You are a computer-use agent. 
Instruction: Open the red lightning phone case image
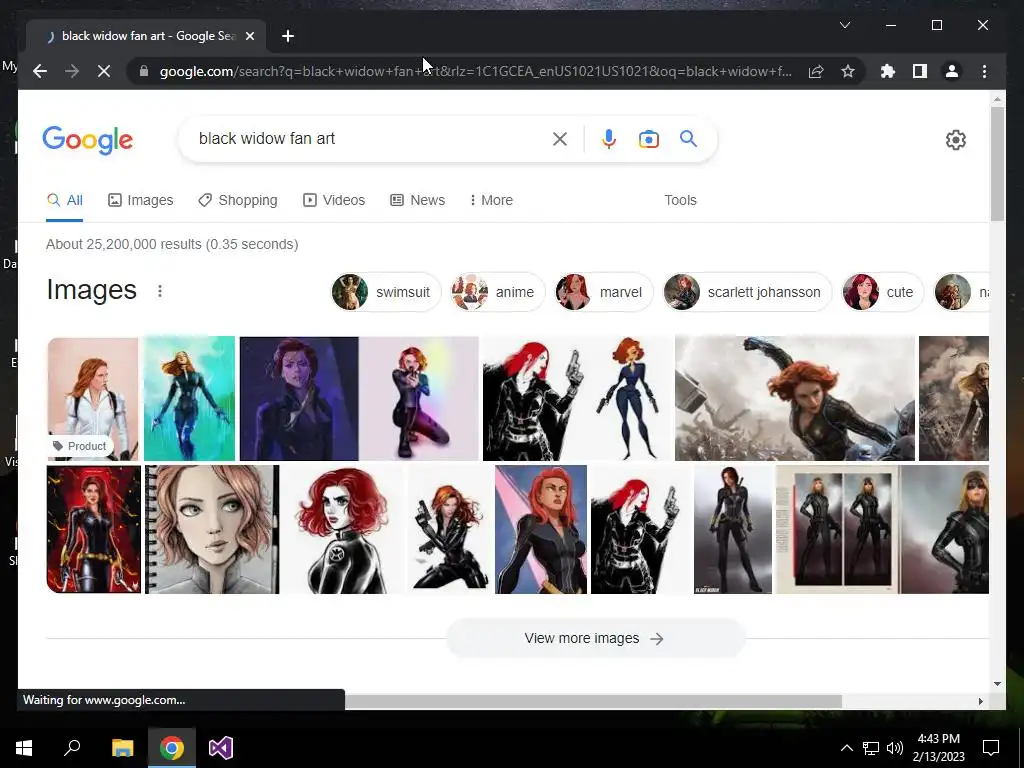[x=93, y=529]
